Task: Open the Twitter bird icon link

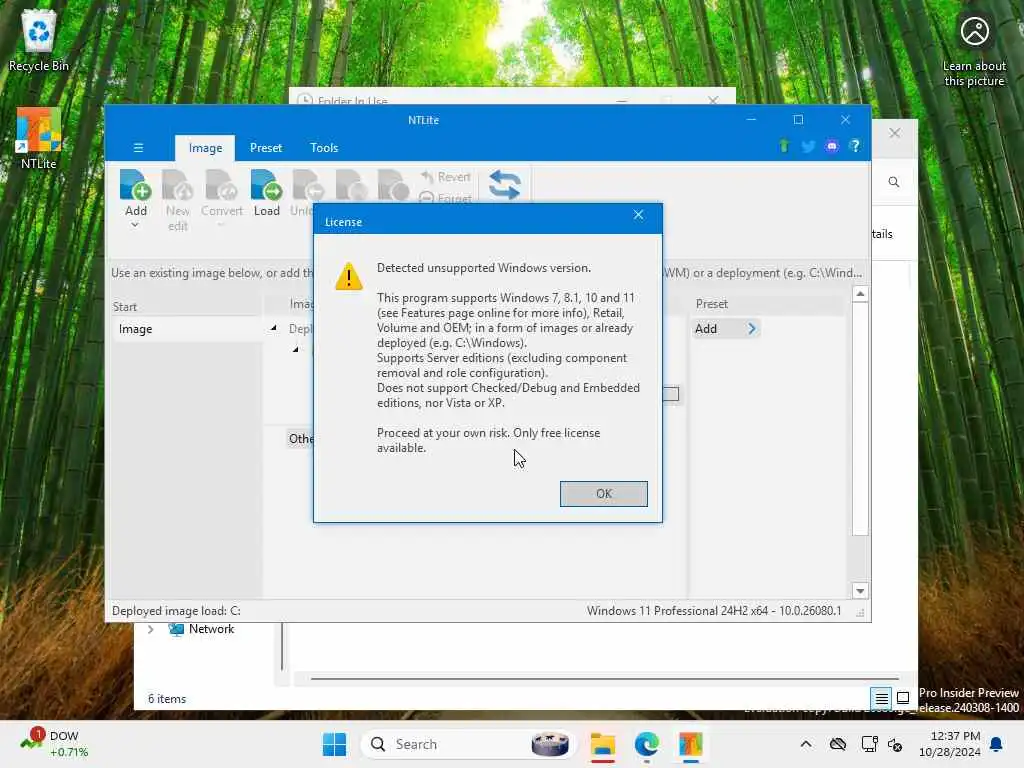Action: click(x=808, y=146)
